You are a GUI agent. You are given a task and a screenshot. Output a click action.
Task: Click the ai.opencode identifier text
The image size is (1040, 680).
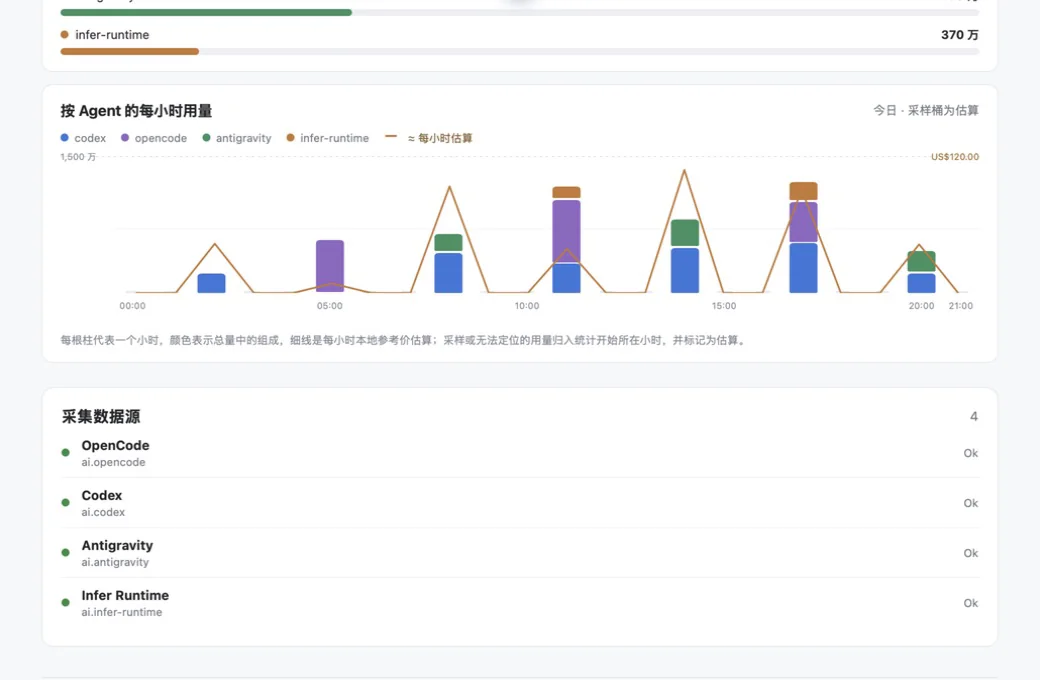113,462
